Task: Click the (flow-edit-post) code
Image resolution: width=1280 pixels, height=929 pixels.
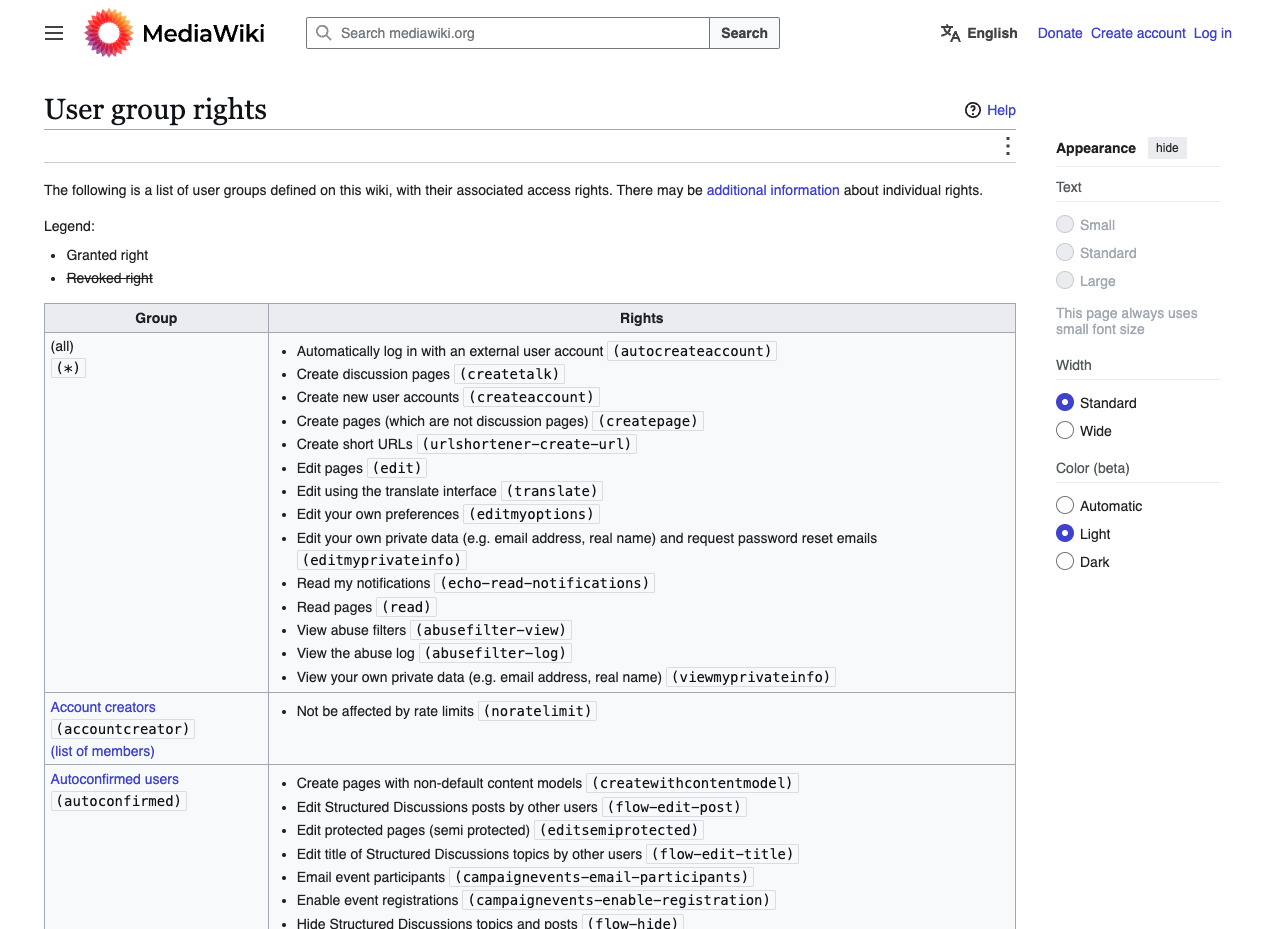Action: [x=674, y=807]
